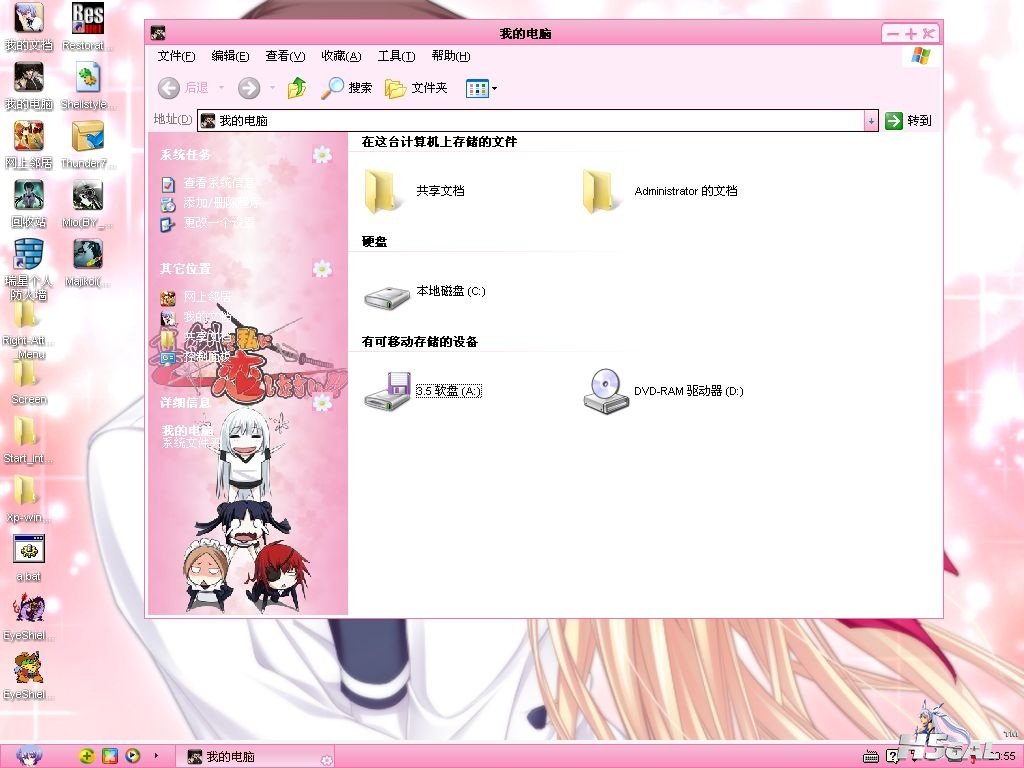Open 控制面板 from the side panel
The image size is (1024, 768).
pyautogui.click(x=196, y=357)
